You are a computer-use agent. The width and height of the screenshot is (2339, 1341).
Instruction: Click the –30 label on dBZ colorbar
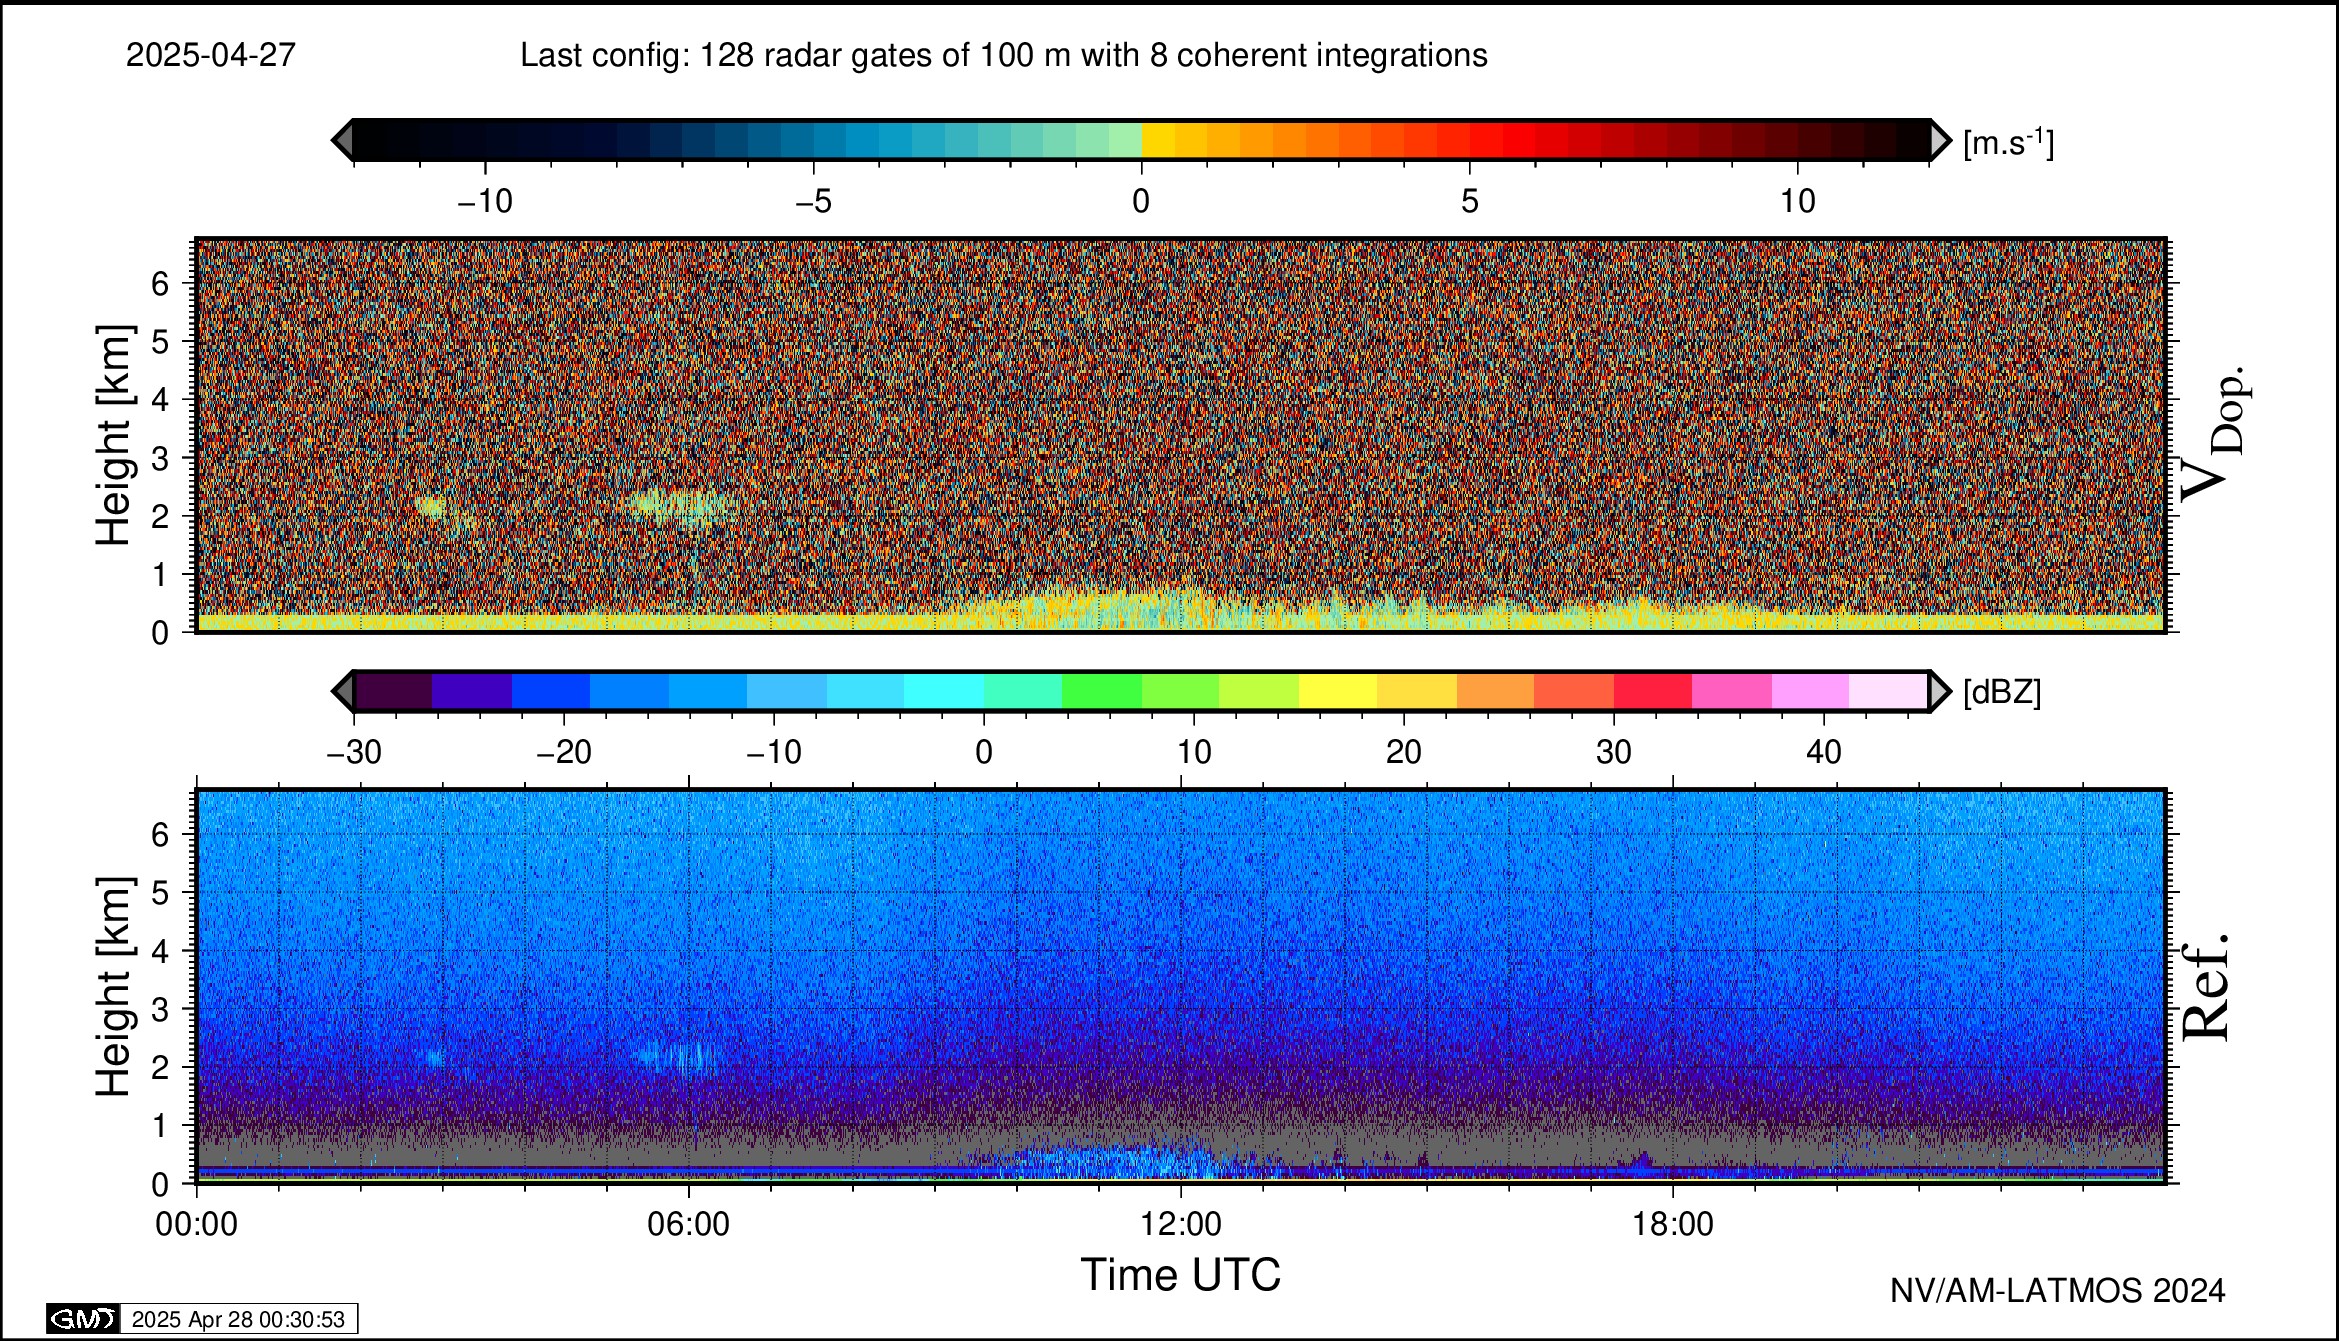[354, 752]
